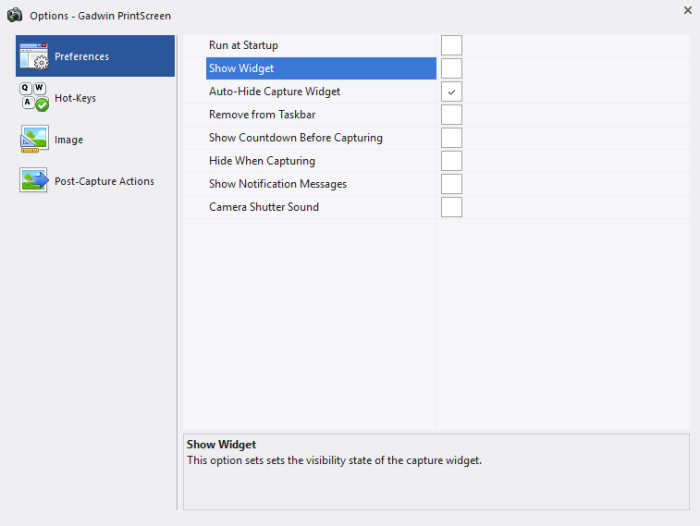The height and width of the screenshot is (526, 700).
Task: Uncheck the Auto-Hide Capture Widget checkbox
Action: (x=451, y=92)
